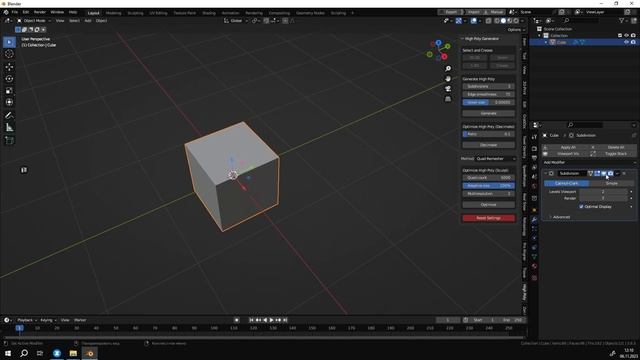640x360 pixels.
Task: Select the Annotate tool
Action: click(9, 116)
